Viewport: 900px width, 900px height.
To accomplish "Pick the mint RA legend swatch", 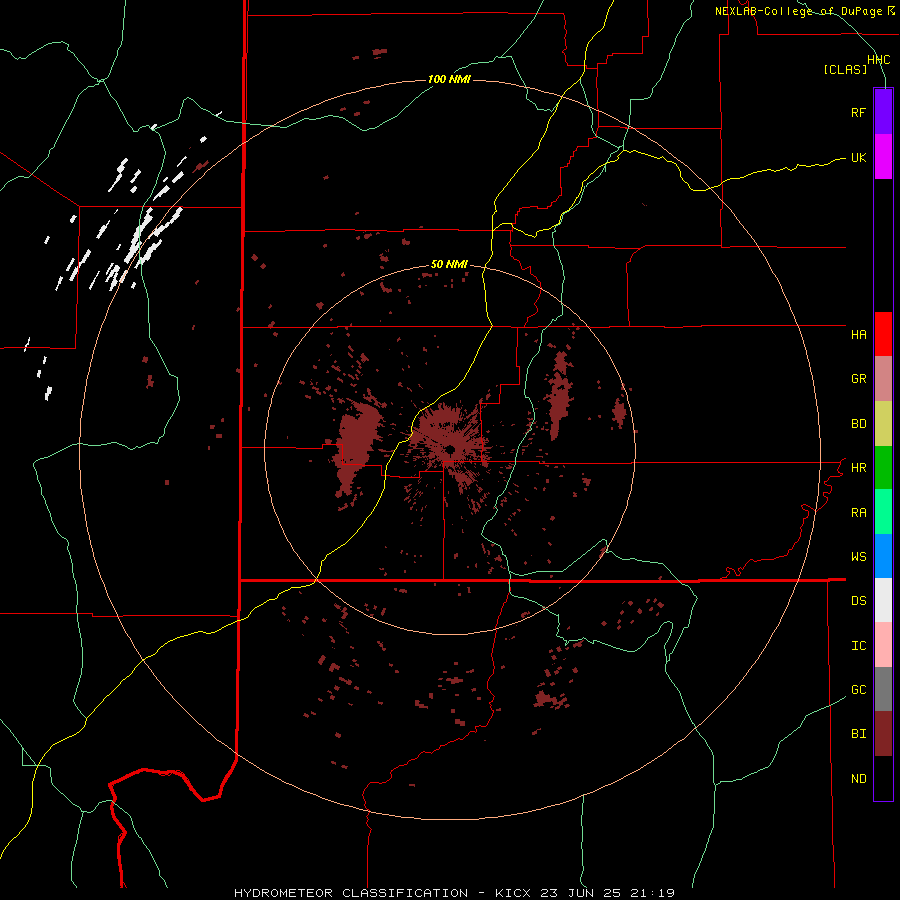I will pos(883,512).
